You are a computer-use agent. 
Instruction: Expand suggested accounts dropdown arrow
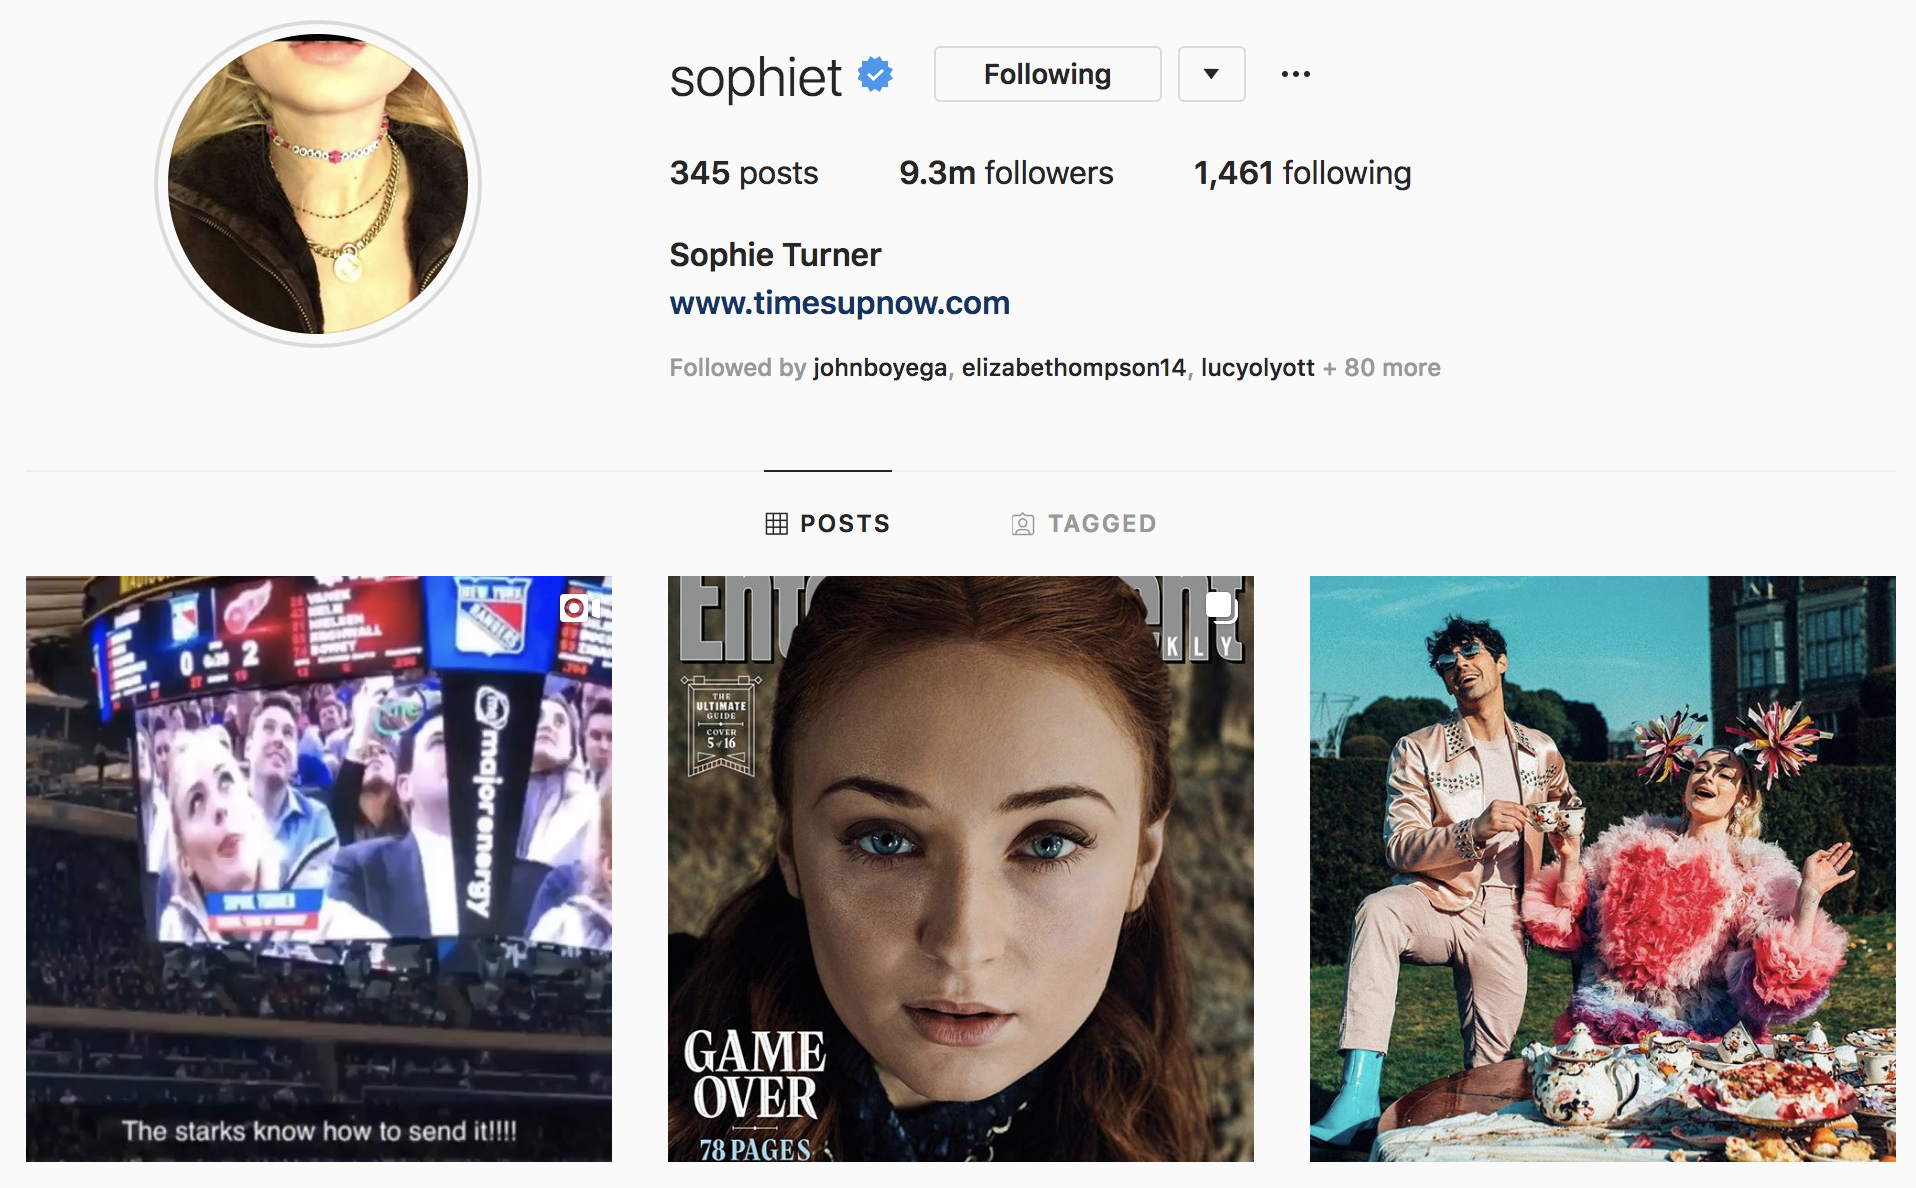[1211, 74]
